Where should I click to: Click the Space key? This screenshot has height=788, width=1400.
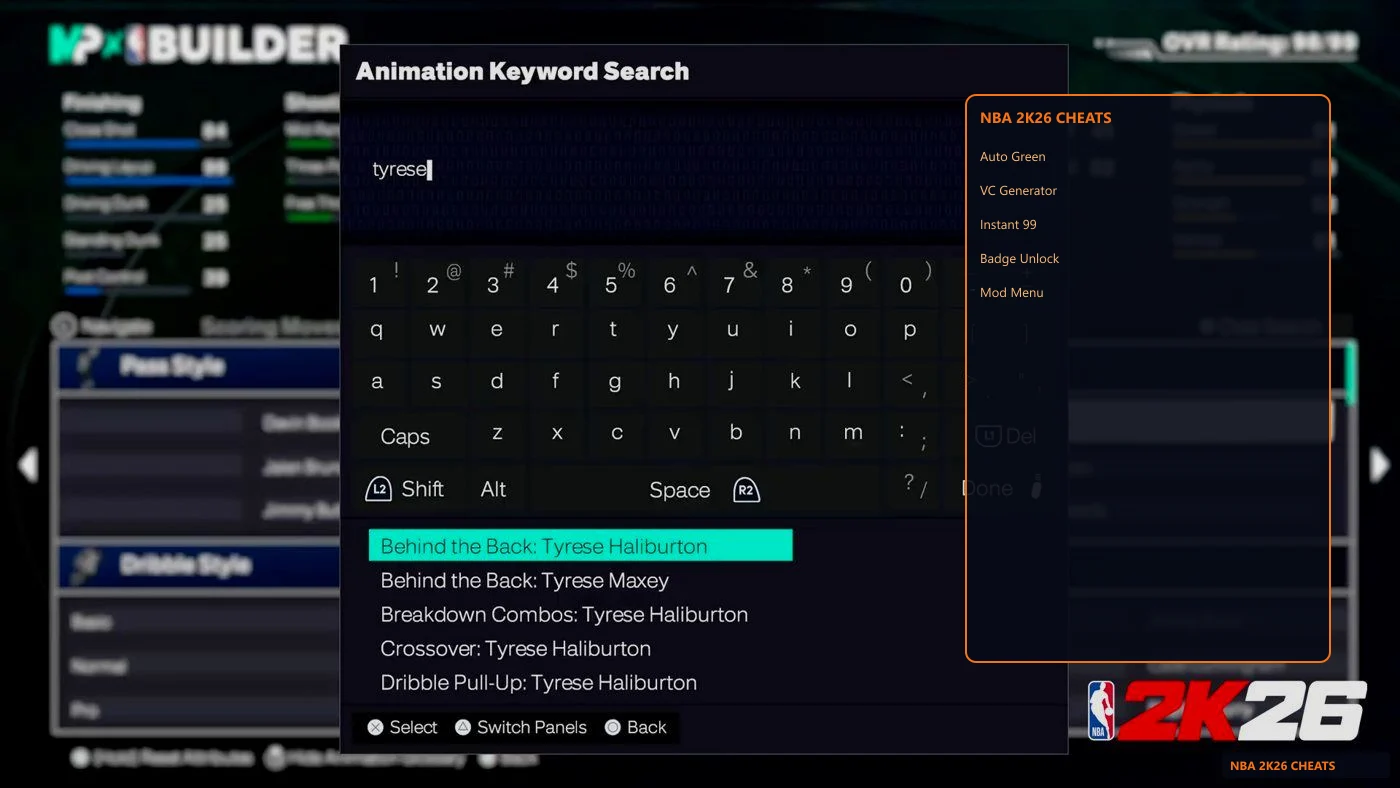pyautogui.click(x=680, y=490)
